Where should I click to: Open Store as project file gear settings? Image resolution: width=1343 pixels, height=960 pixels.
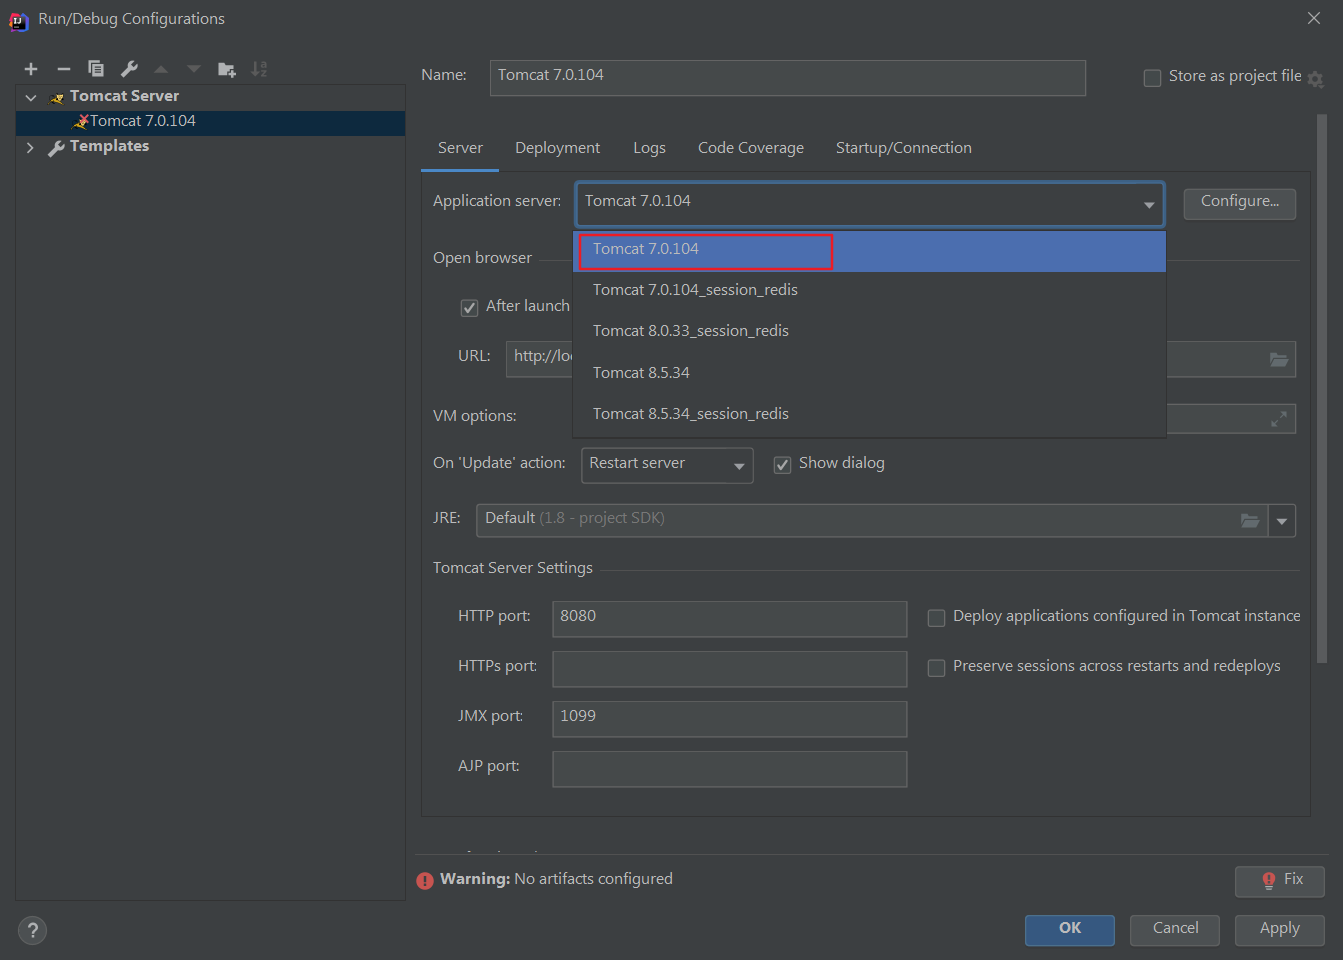tap(1315, 79)
